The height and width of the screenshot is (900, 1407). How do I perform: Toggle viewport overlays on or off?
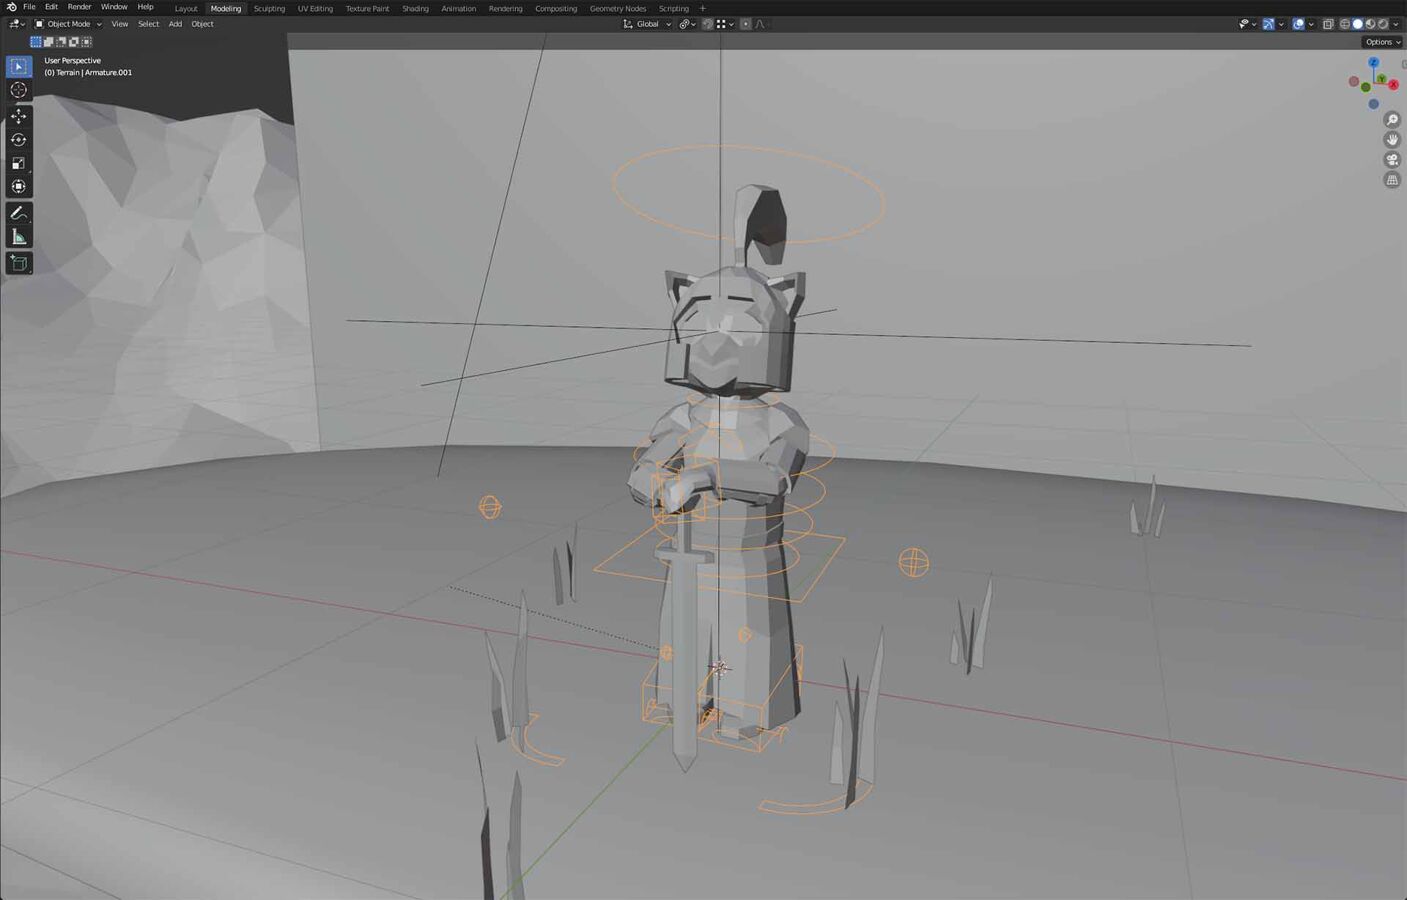click(1298, 24)
